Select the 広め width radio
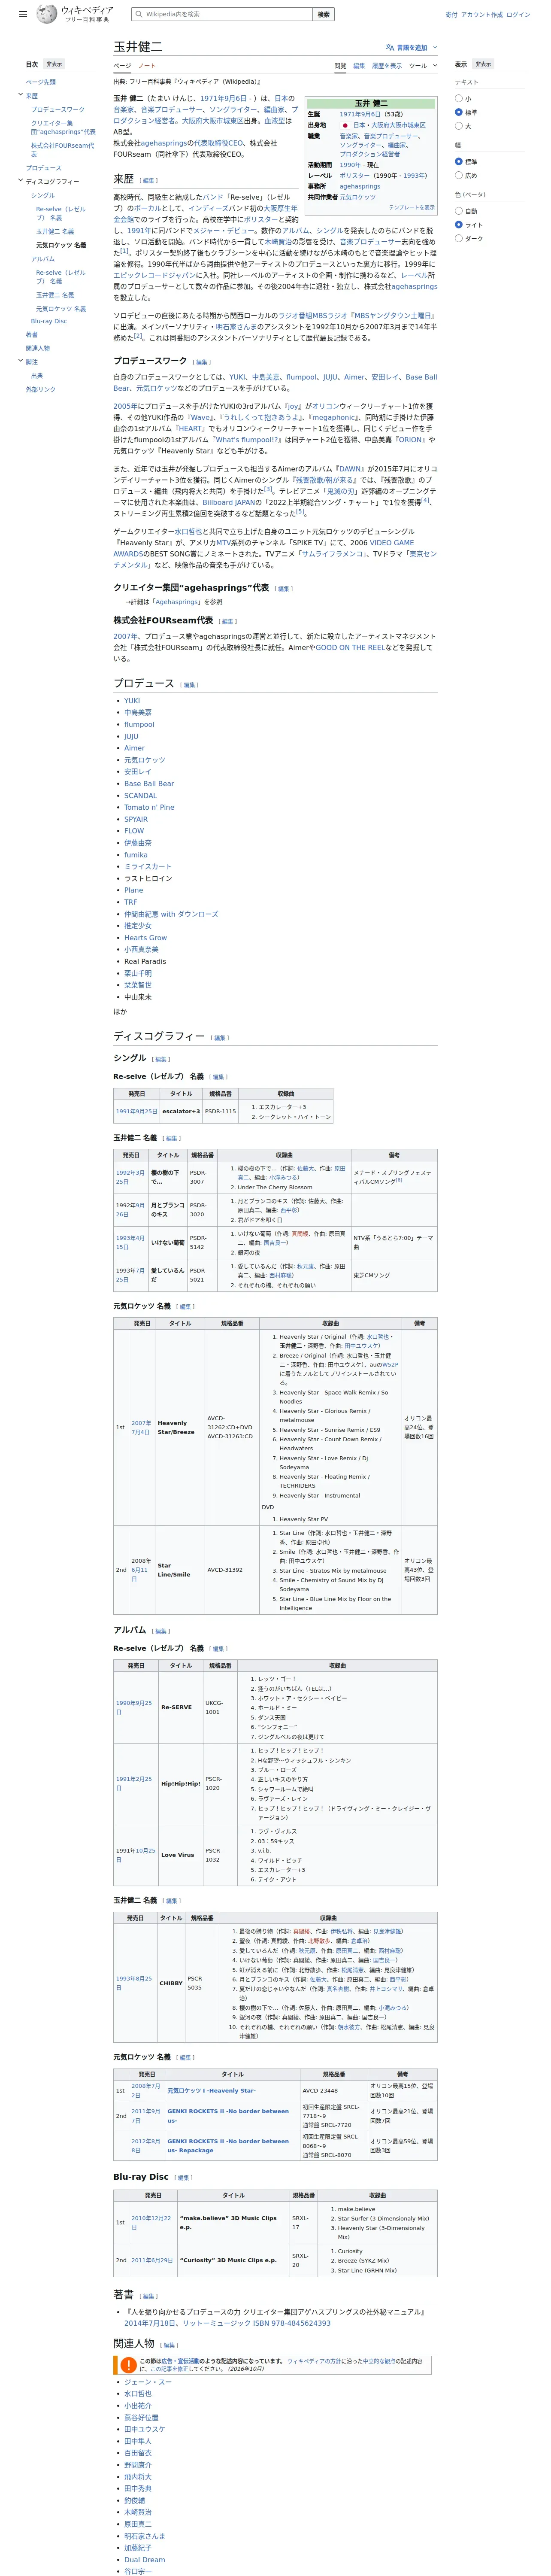 (459, 175)
